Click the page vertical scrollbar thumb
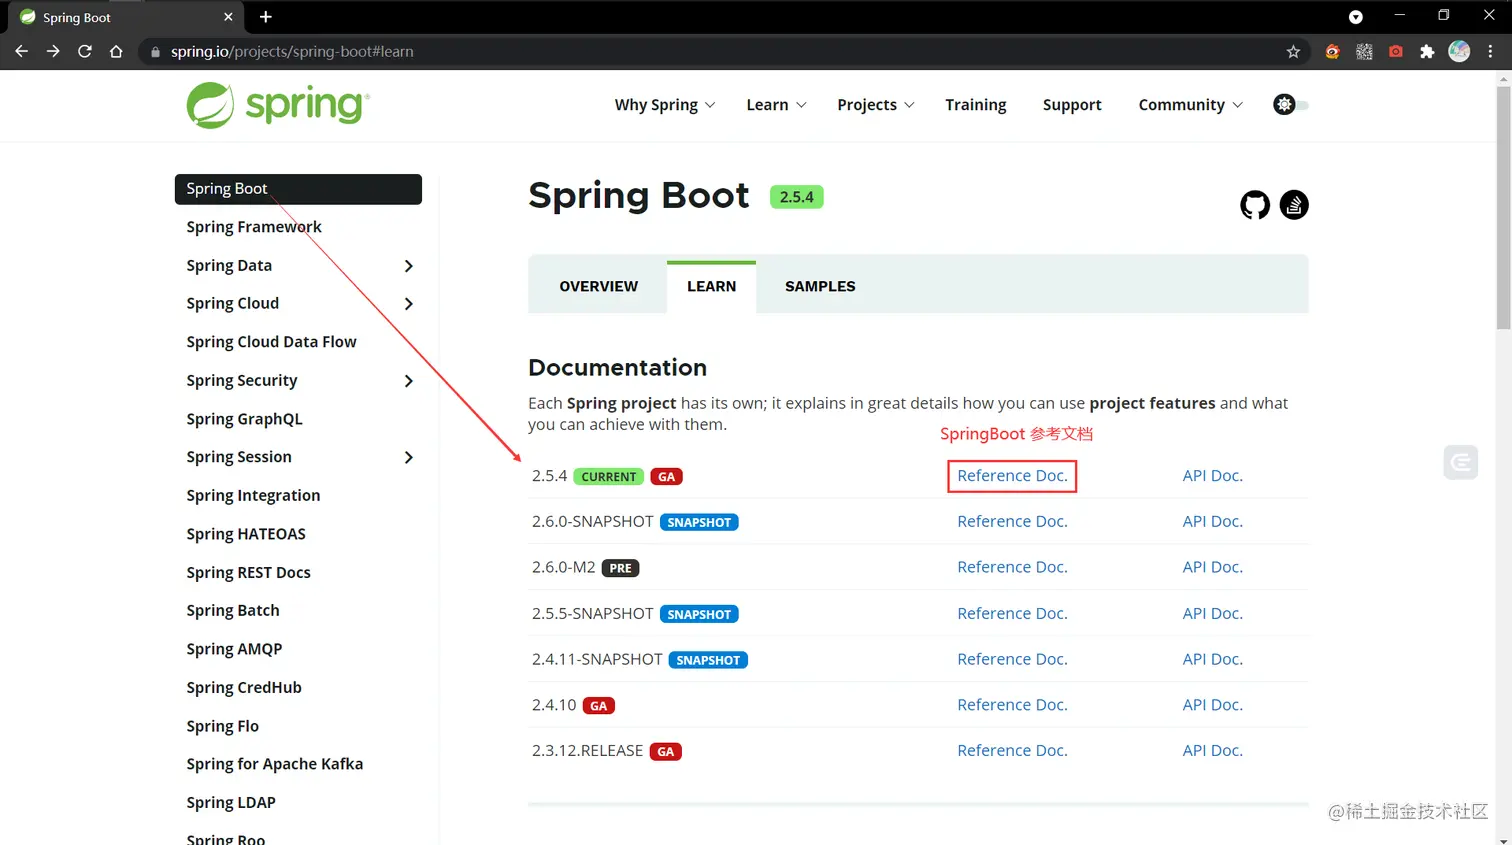The width and height of the screenshot is (1512, 845). click(x=1503, y=207)
